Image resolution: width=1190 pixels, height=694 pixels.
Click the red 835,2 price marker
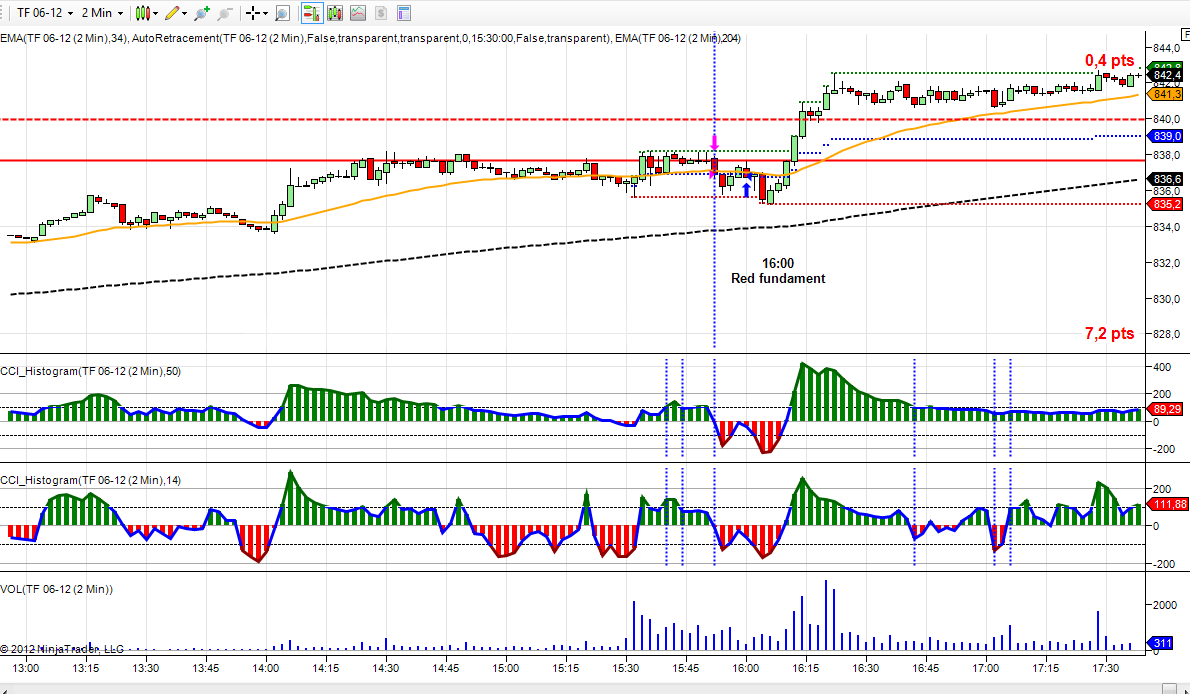pos(1166,204)
